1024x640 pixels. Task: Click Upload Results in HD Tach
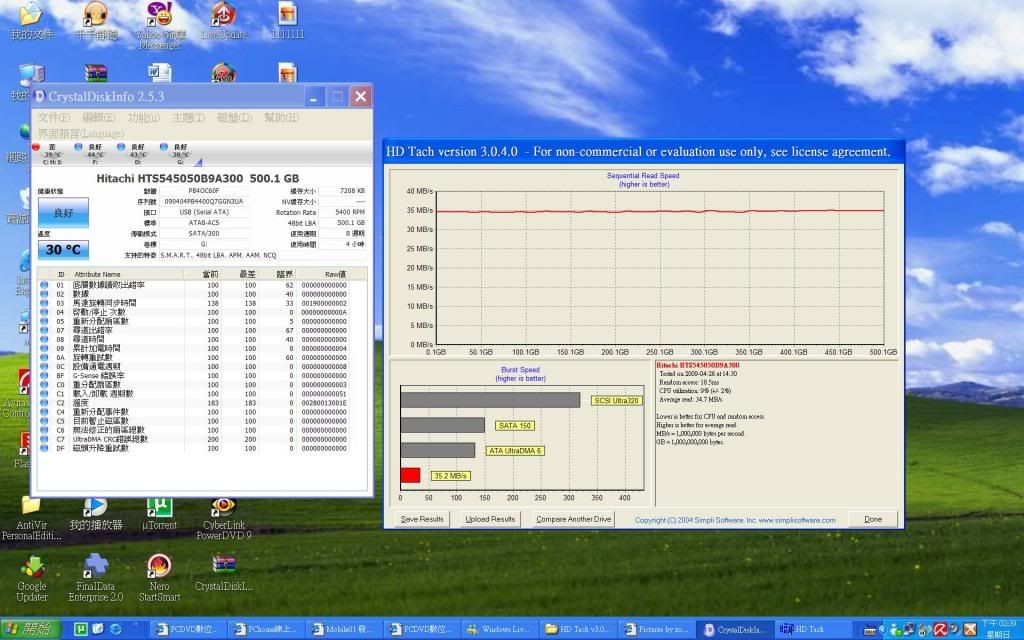(x=490, y=519)
